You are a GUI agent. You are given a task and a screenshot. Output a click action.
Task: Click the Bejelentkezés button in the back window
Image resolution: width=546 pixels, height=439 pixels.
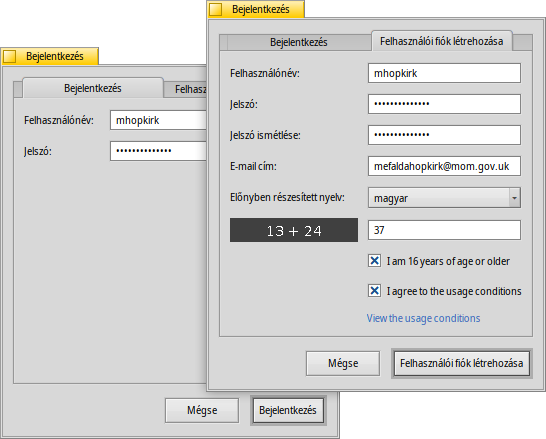click(288, 410)
